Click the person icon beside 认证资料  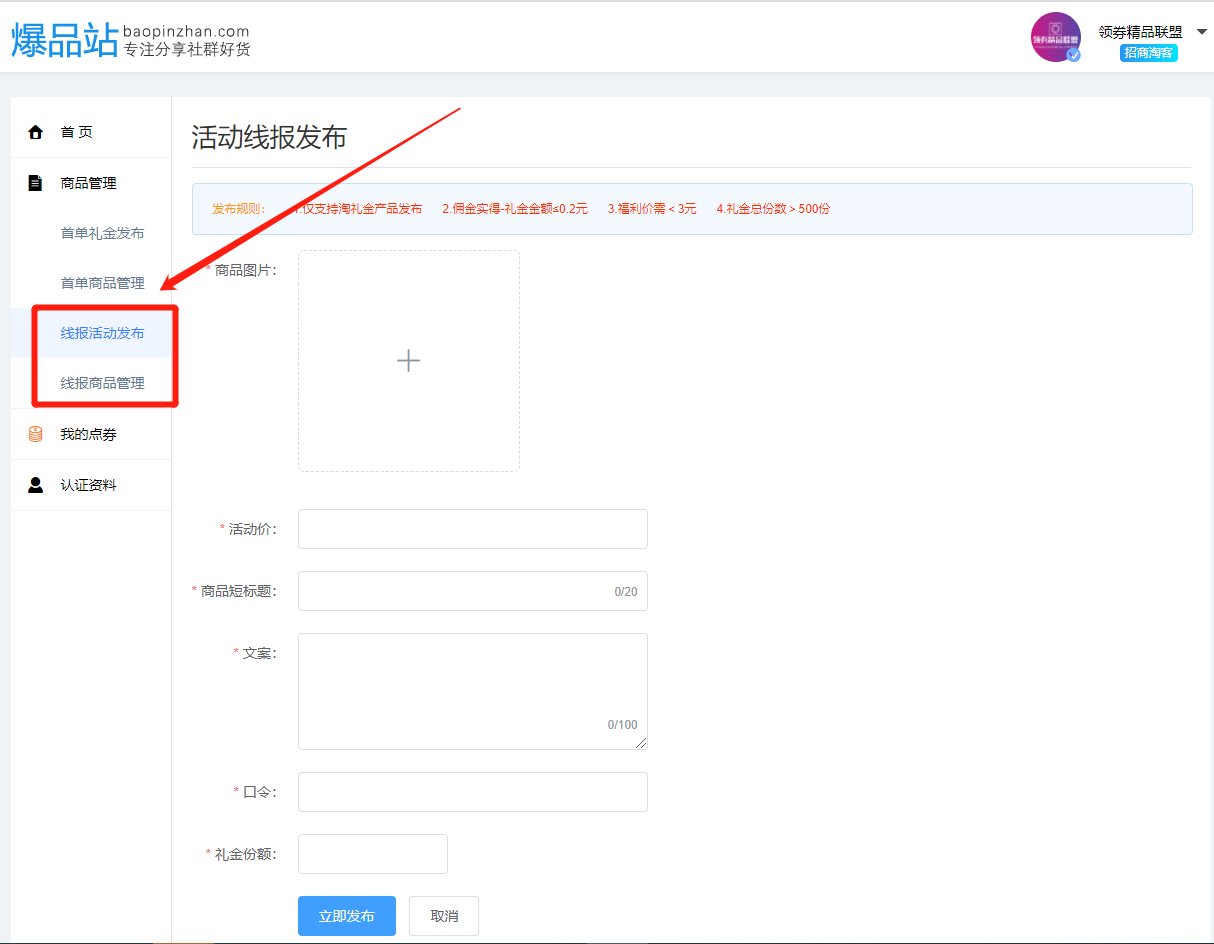coord(36,485)
